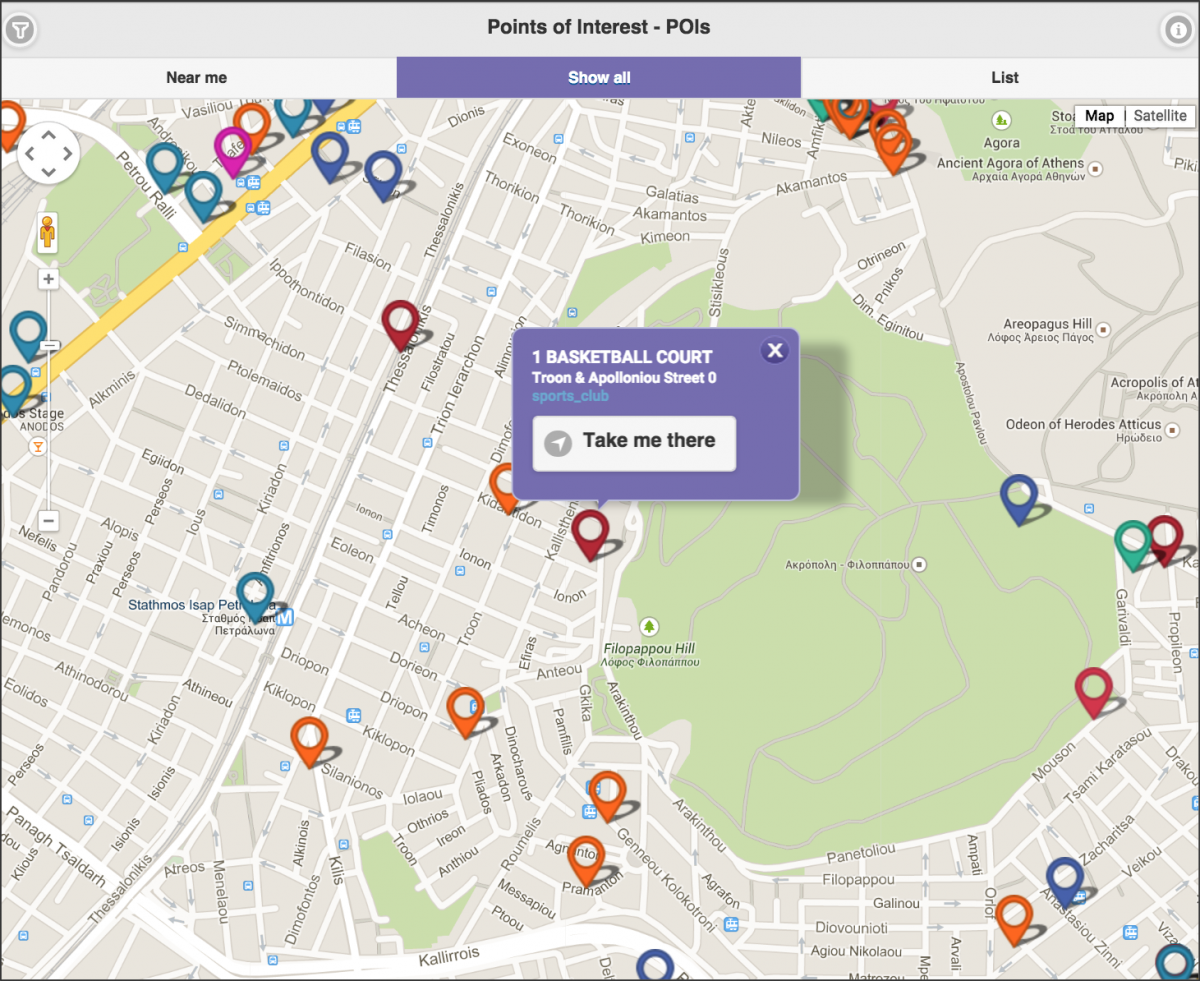Select the orange pin beside Driopon street
This screenshot has width=1200, height=981.
coord(465,711)
